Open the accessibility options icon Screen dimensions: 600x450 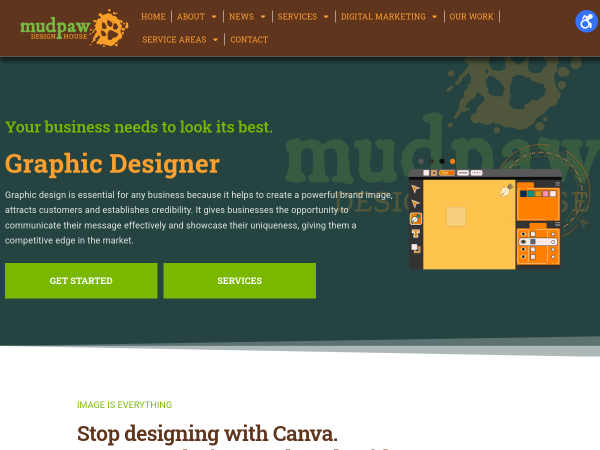[586, 21]
